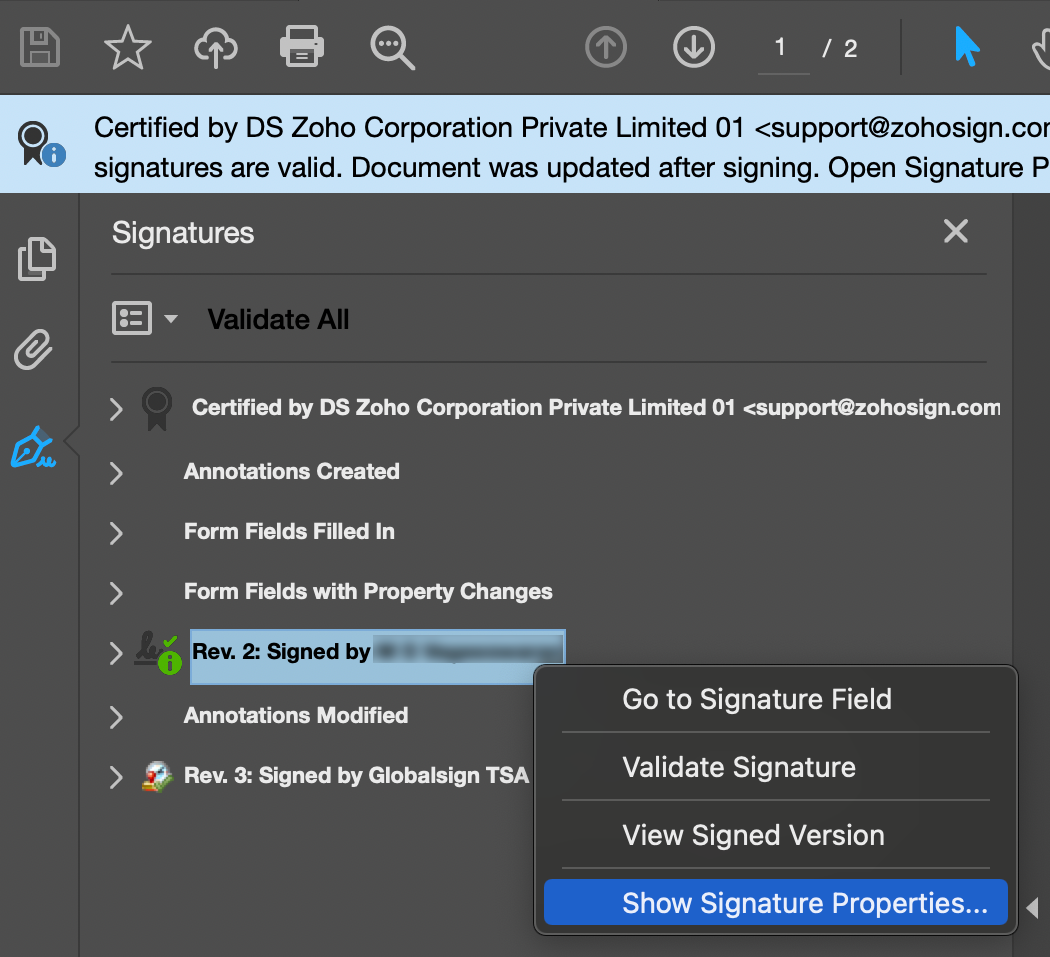Expand Form Fields with Property Changes
Image resolution: width=1050 pixels, height=957 pixels.
[116, 593]
